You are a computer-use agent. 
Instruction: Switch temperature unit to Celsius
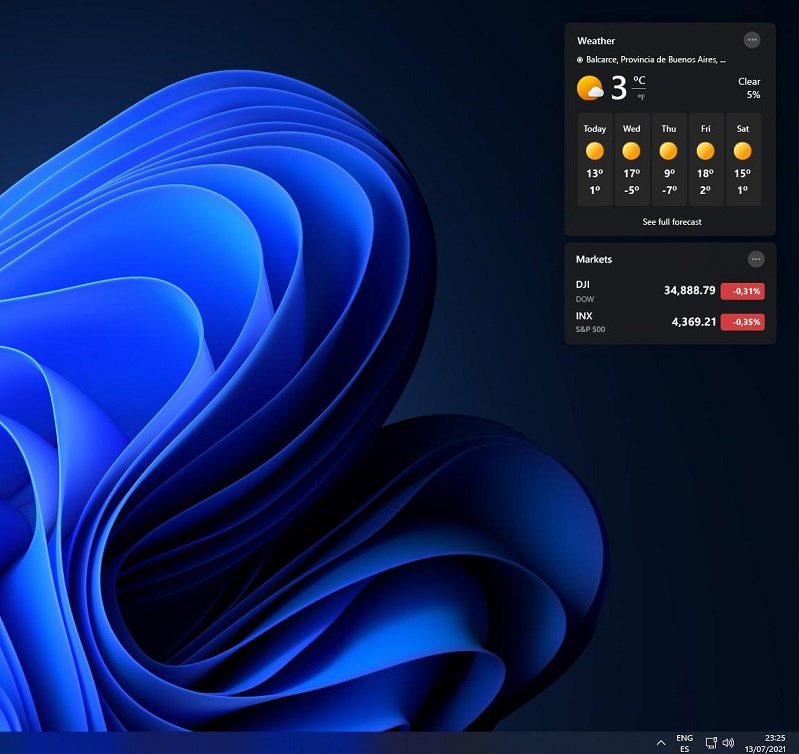click(639, 80)
